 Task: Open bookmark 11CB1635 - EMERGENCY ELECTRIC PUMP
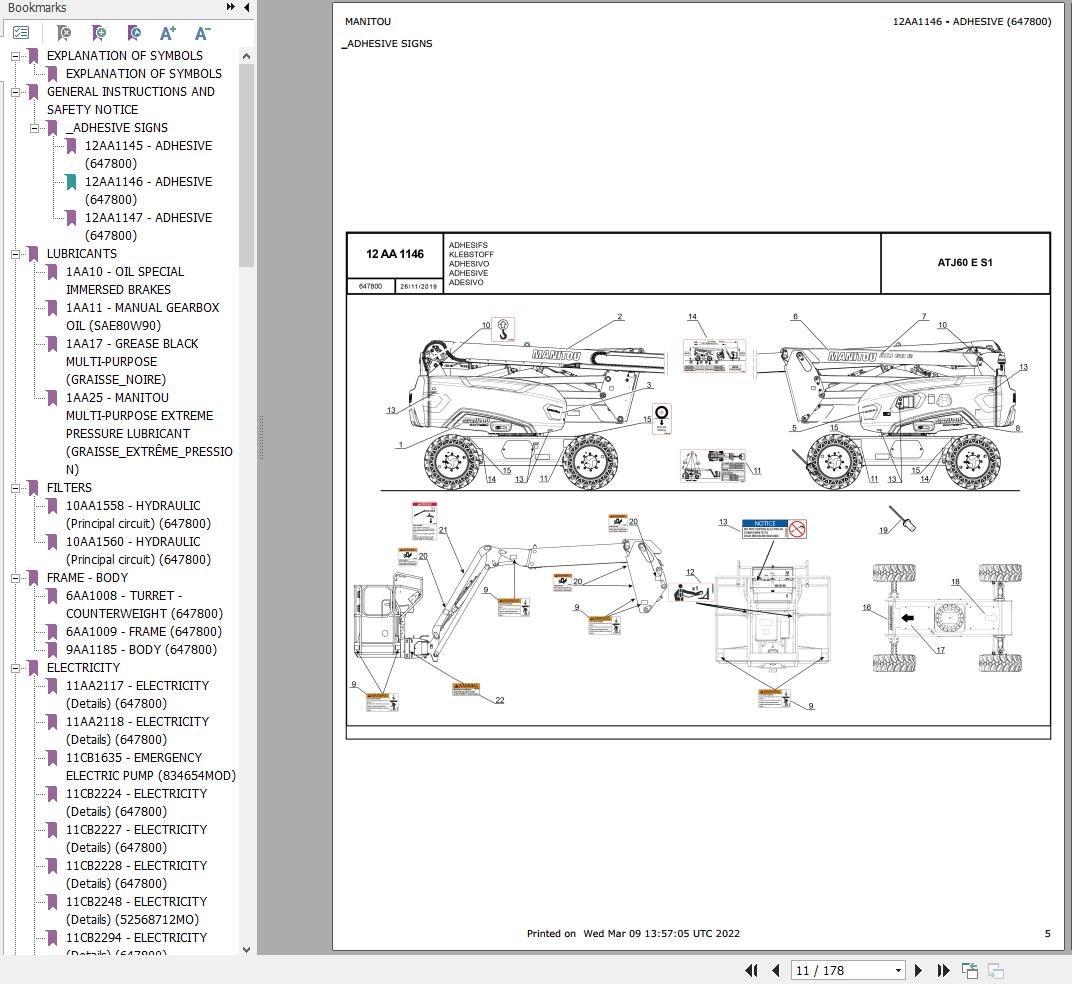coord(150,767)
